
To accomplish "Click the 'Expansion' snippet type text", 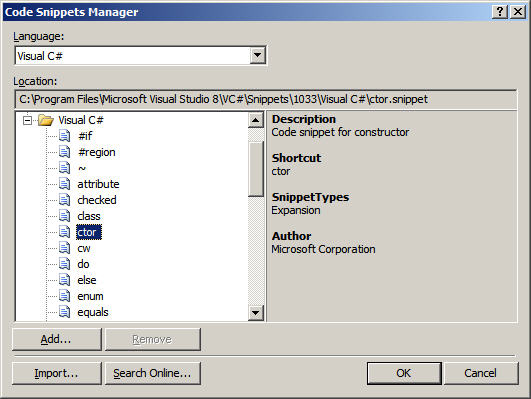I will pyautogui.click(x=296, y=211).
